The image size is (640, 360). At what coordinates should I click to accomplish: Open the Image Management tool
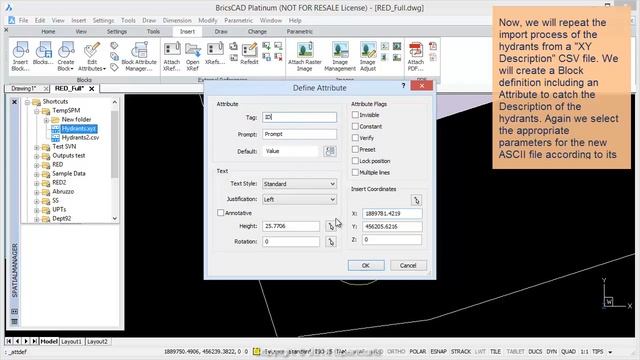pos(340,56)
